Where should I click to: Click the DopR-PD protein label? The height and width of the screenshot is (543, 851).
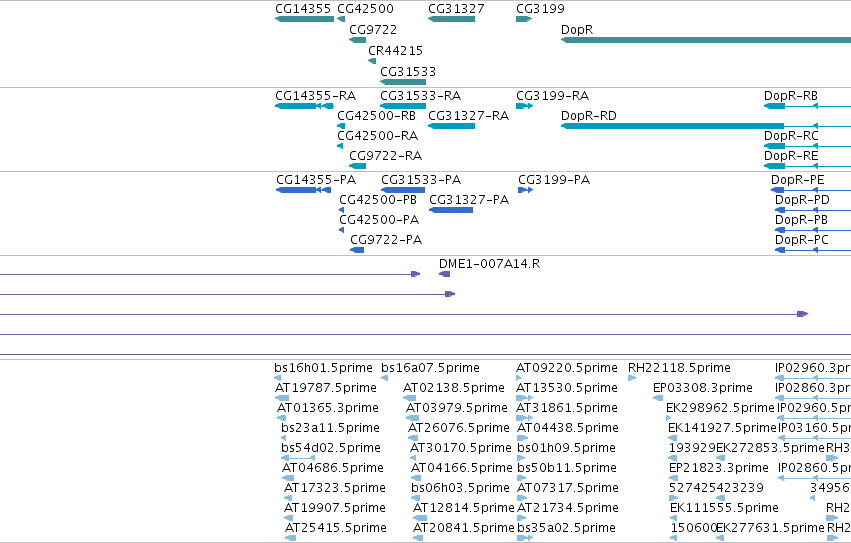[x=802, y=200]
